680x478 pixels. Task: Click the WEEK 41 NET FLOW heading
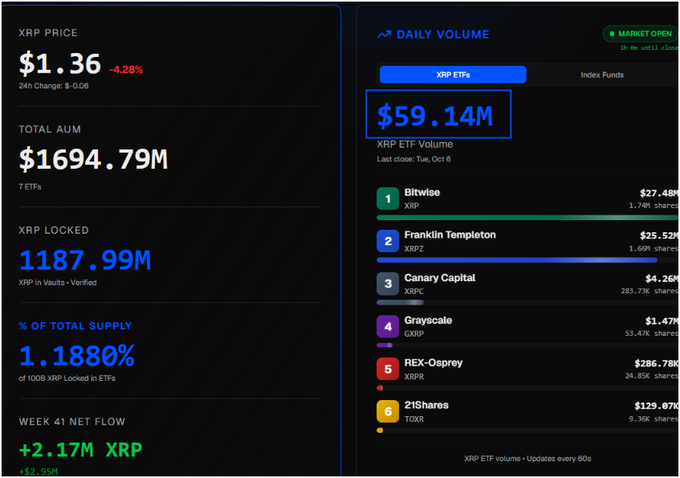[x=72, y=422]
